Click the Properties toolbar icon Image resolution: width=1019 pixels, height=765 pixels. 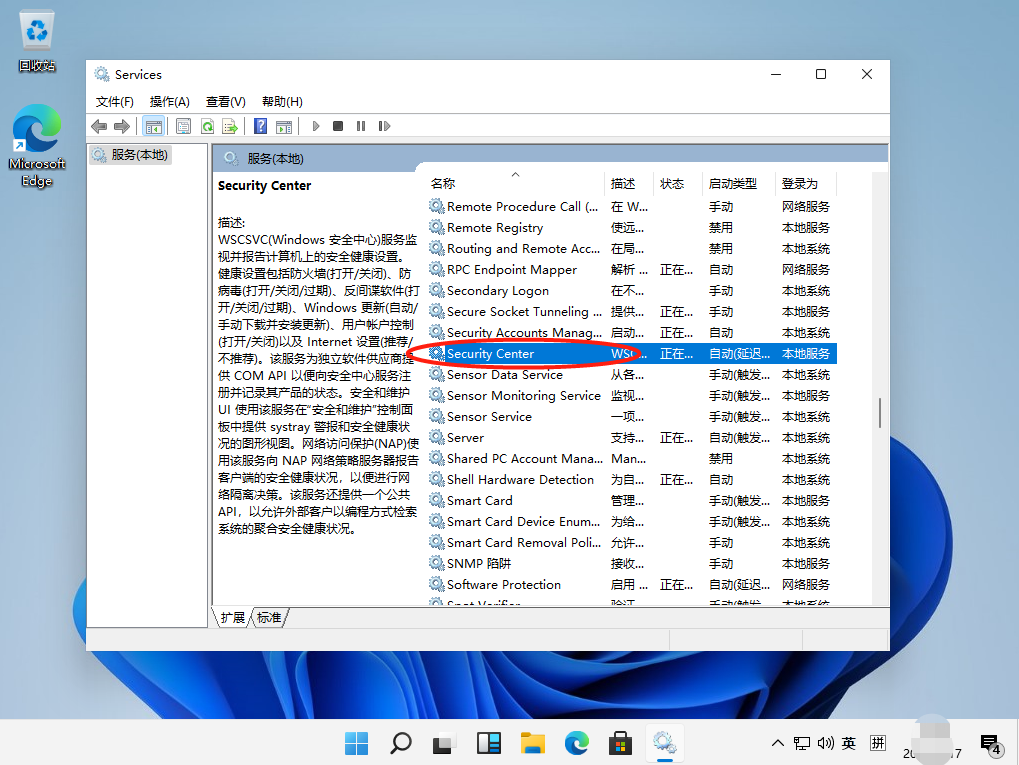coord(183,126)
